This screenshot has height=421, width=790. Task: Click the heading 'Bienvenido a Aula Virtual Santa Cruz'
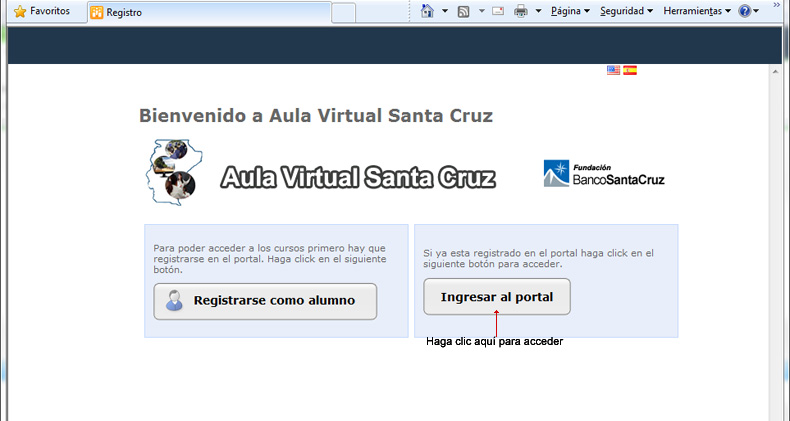coord(316,116)
